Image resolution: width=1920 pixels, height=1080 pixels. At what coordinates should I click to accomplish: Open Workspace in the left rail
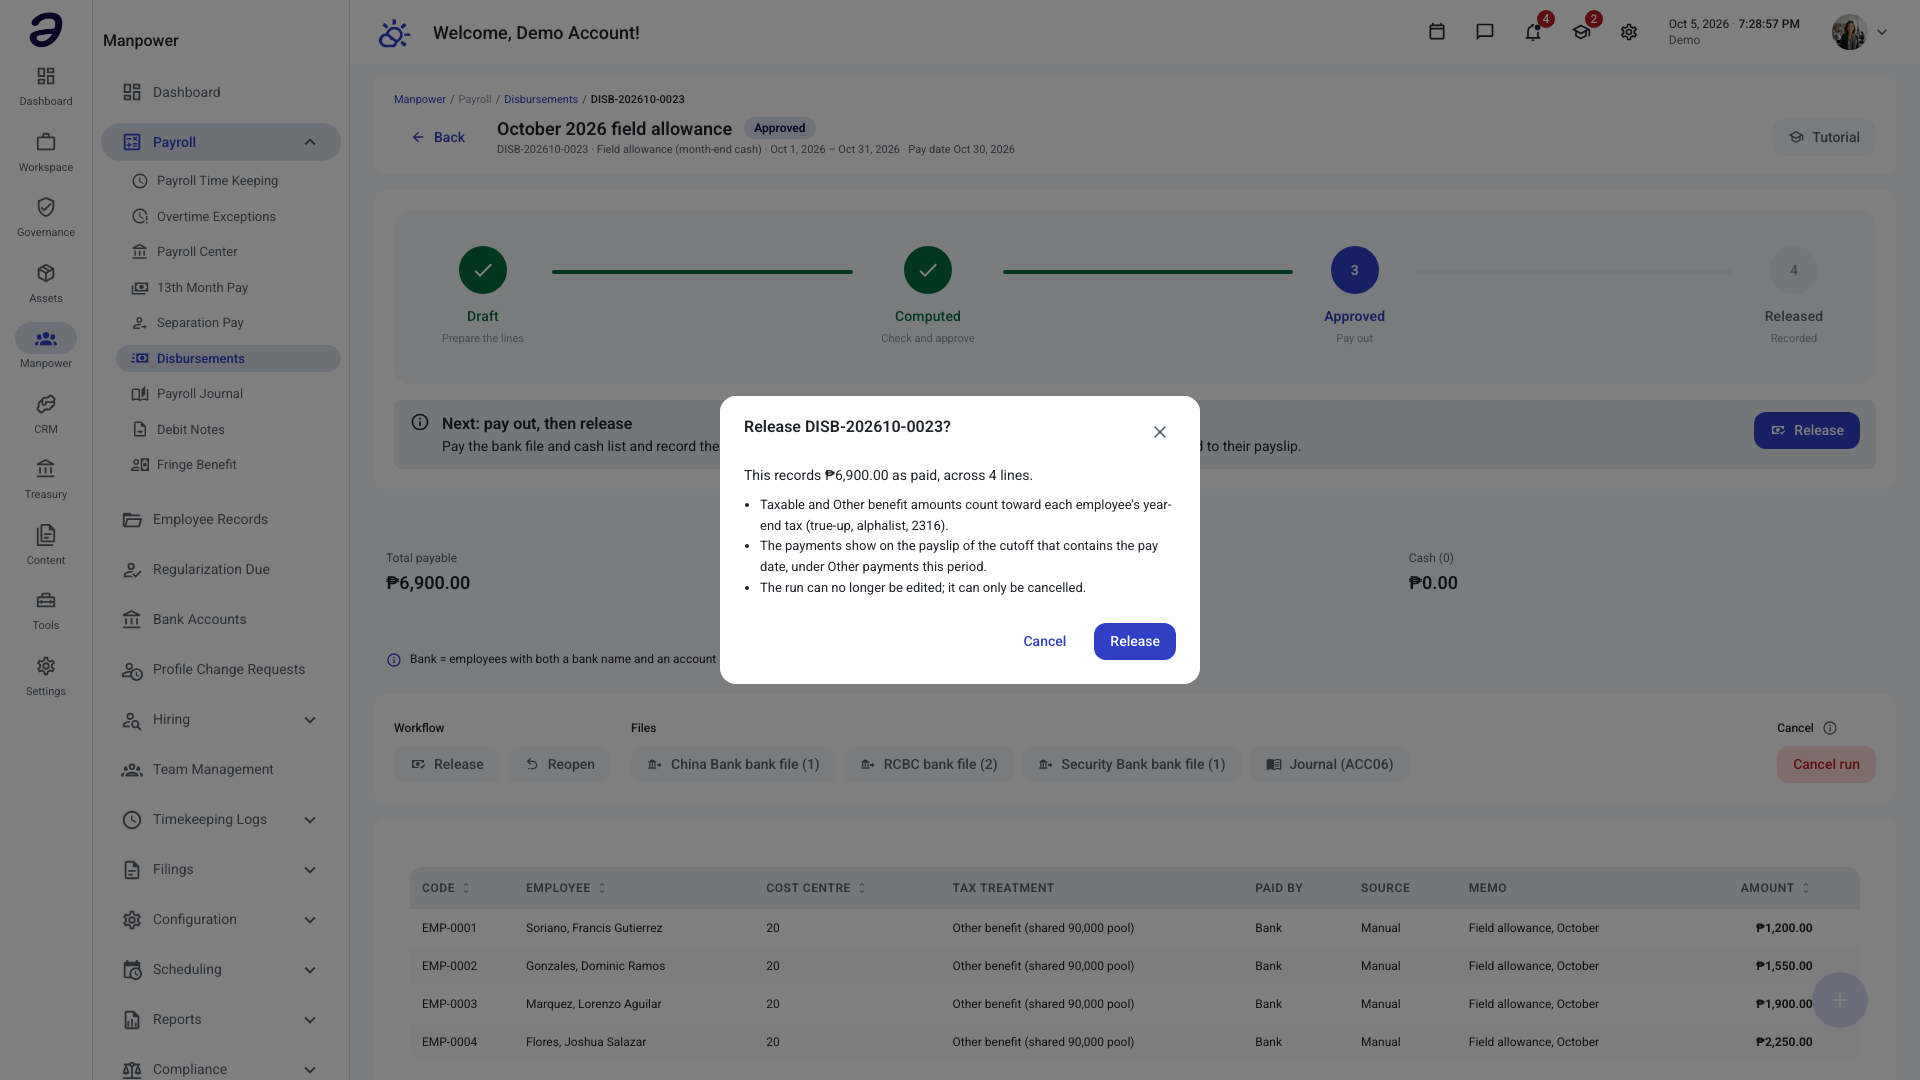point(46,152)
